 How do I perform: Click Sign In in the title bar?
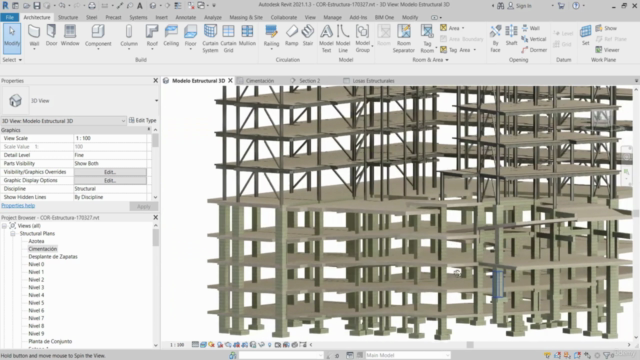520,6
